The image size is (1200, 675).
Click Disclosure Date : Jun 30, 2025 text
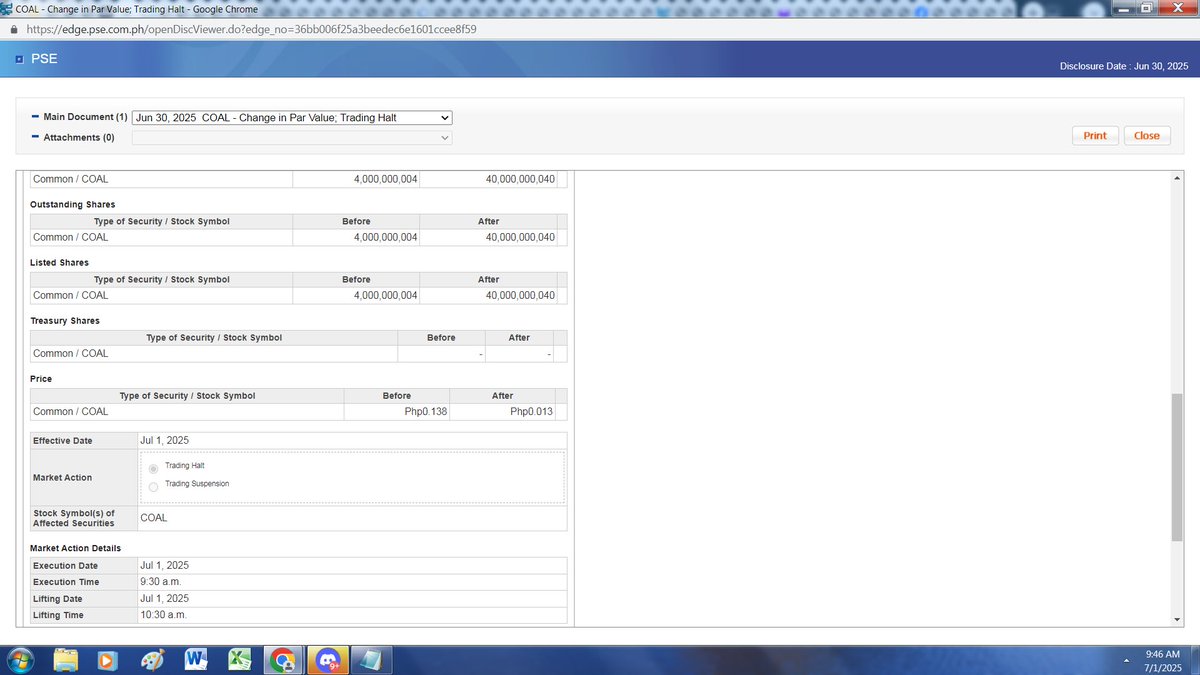1124,66
